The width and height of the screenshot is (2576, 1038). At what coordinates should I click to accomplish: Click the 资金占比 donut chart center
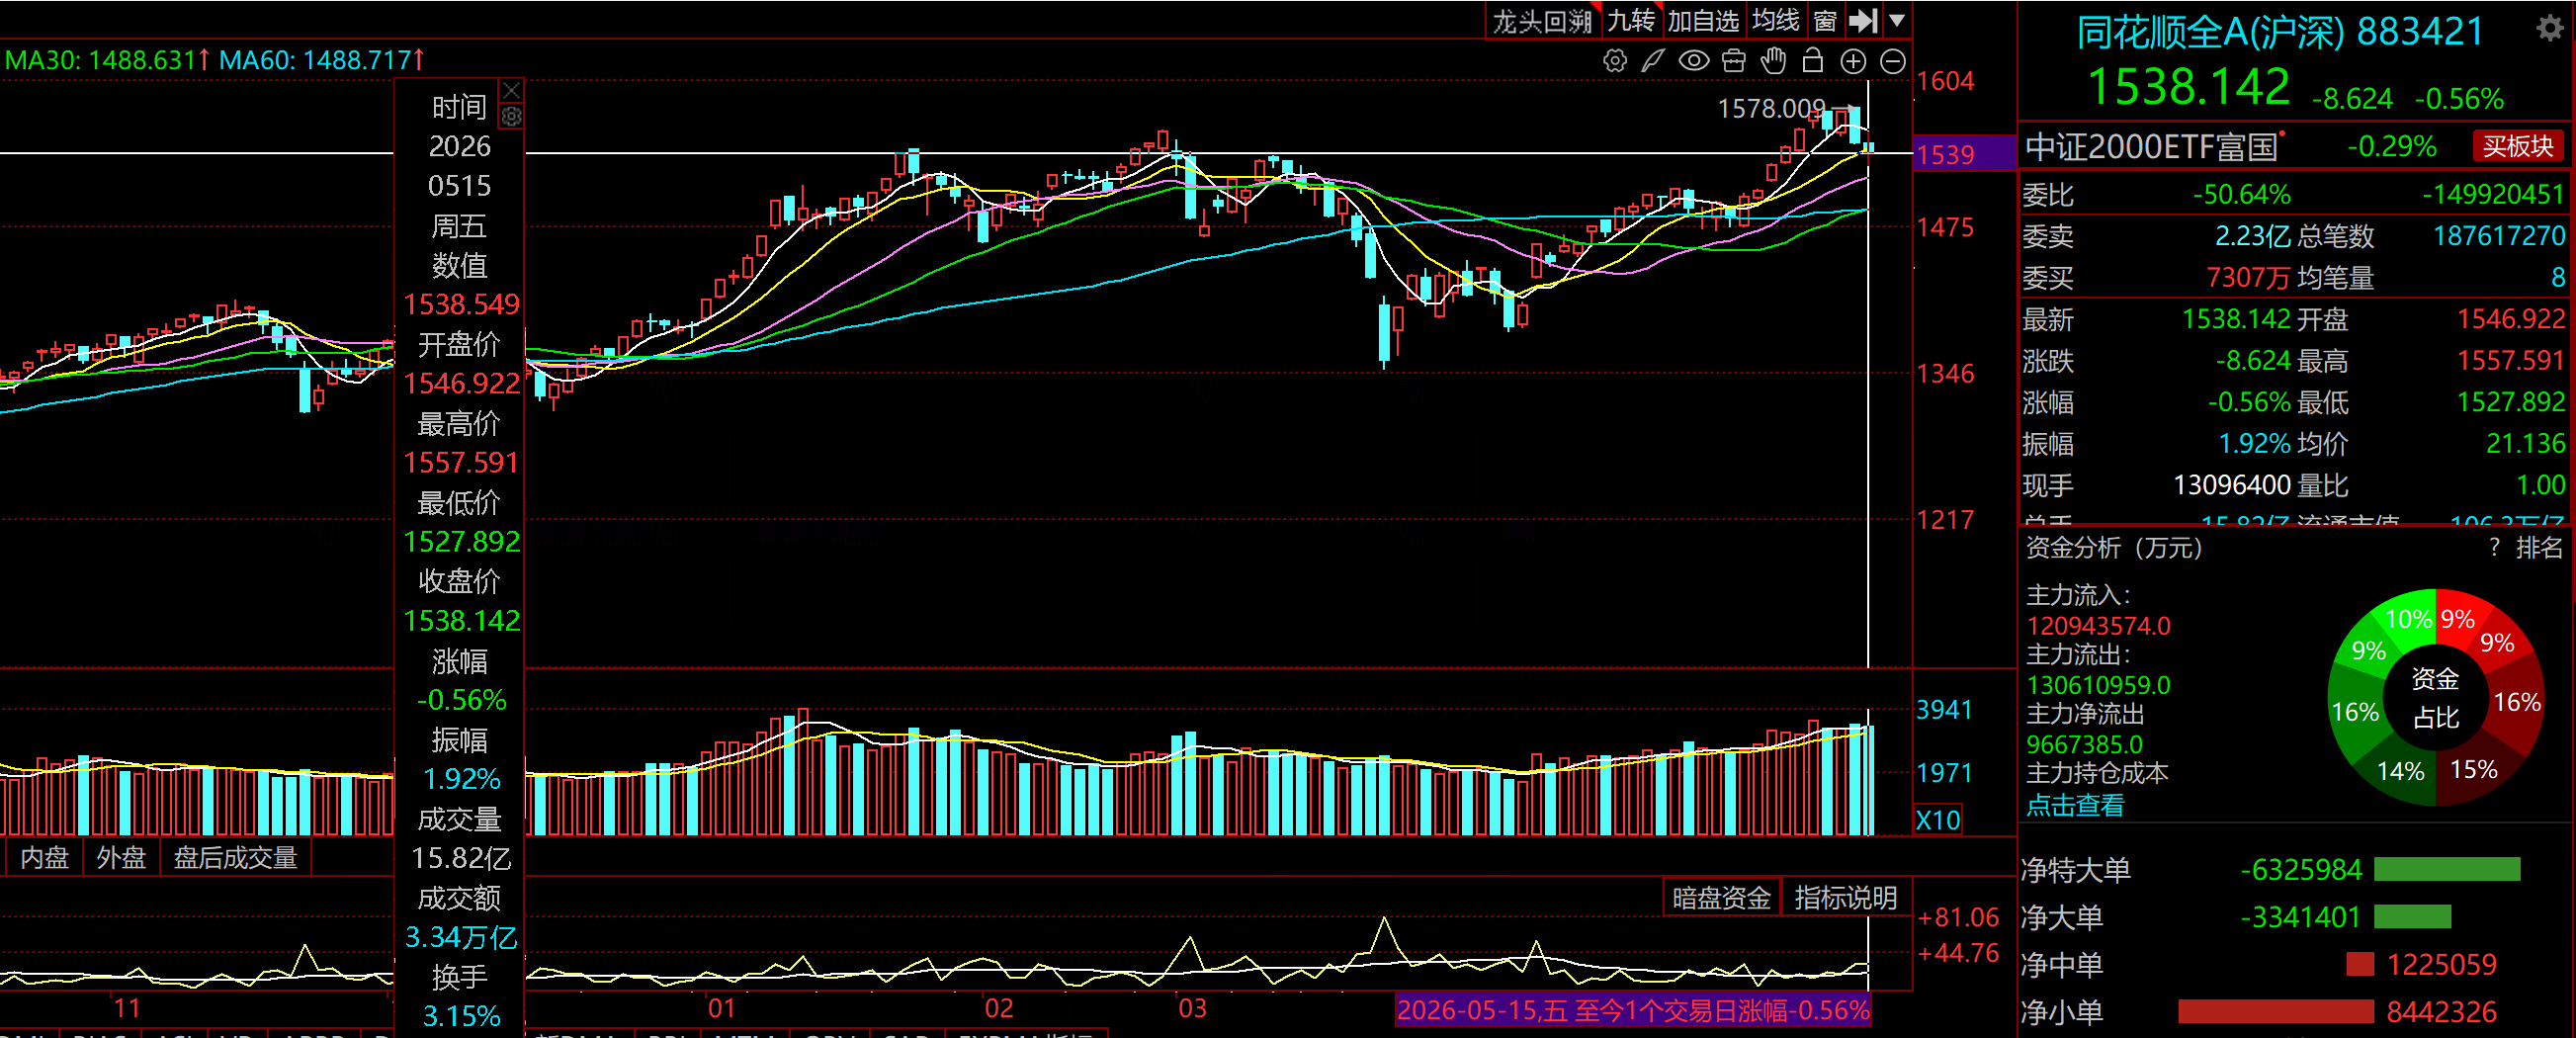(x=2435, y=698)
